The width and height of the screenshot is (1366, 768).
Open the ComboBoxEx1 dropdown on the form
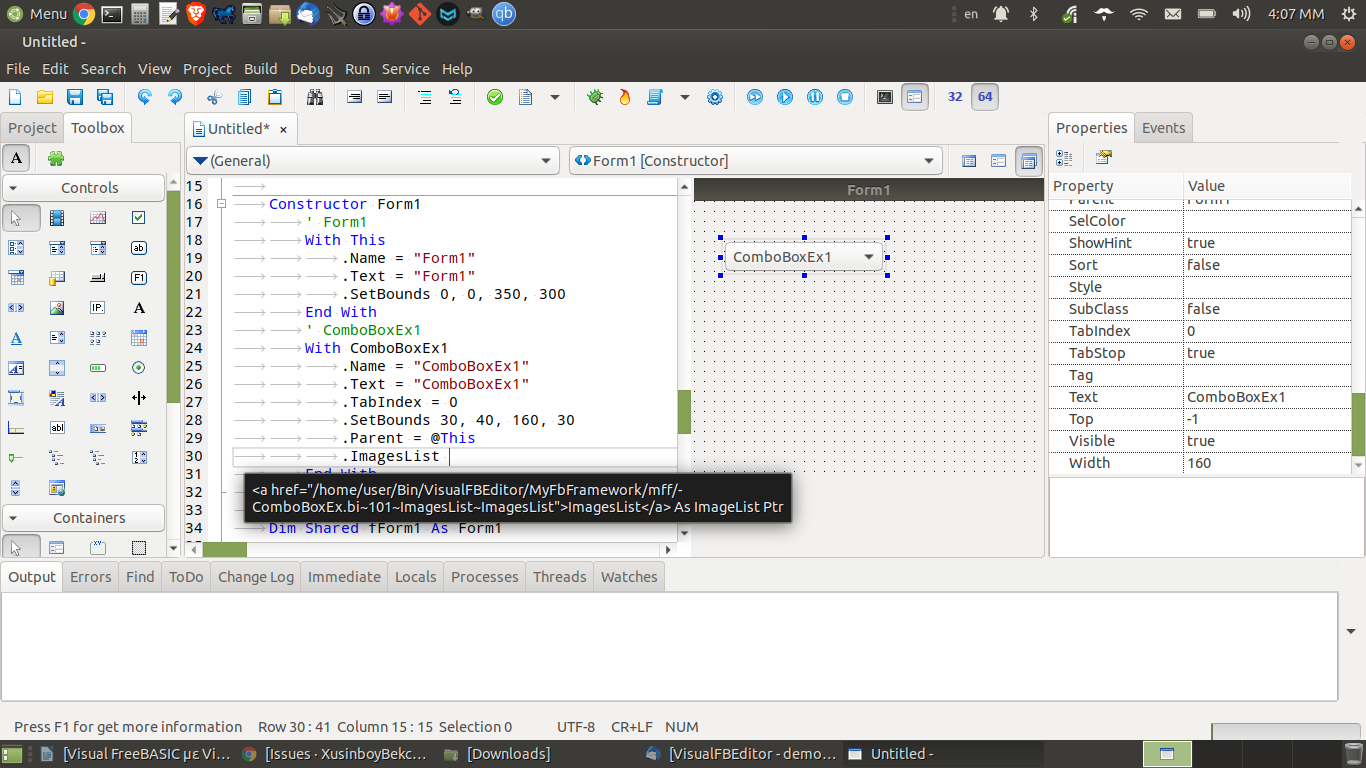(868, 257)
